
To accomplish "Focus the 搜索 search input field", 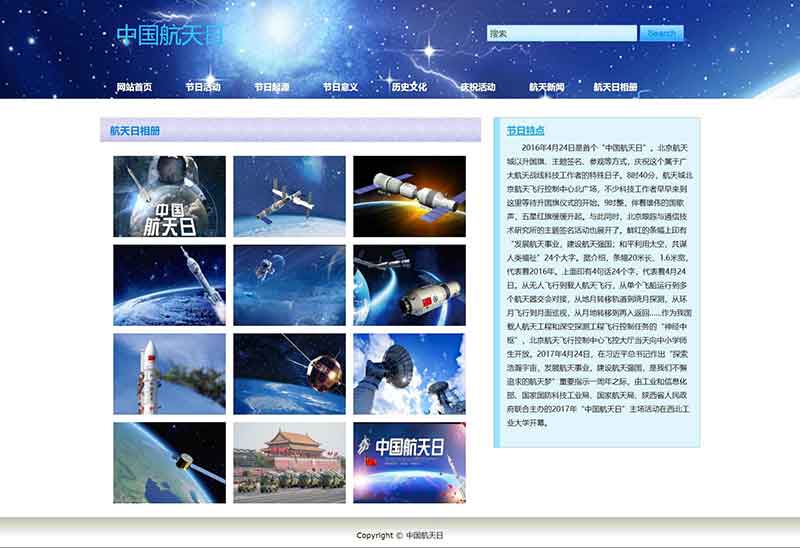I will pos(562,33).
